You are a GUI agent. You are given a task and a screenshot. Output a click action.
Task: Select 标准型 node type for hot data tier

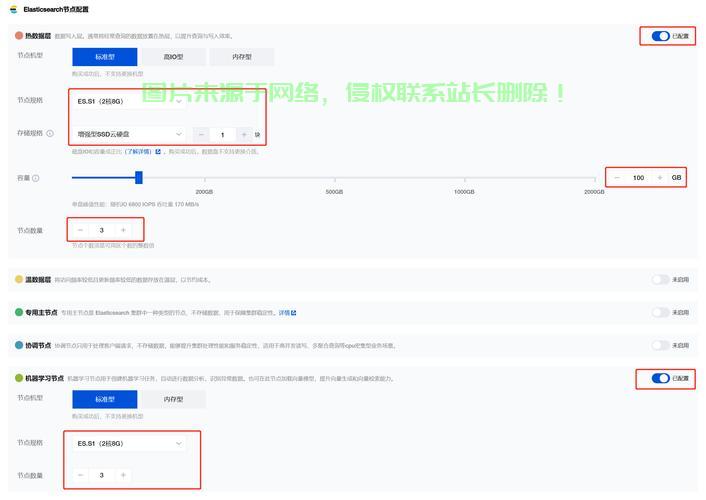[x=105, y=57]
